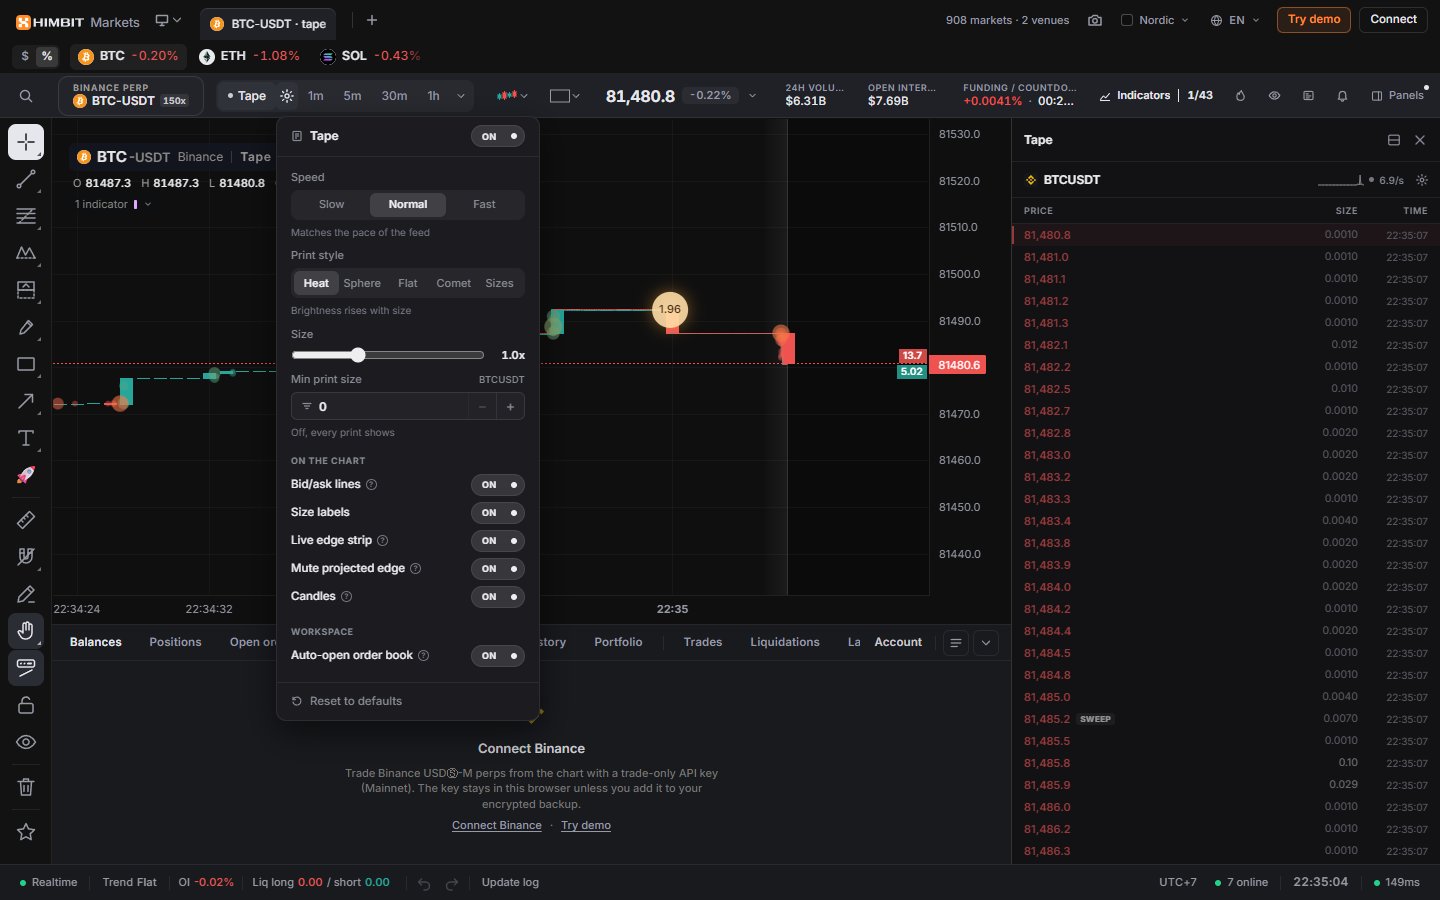Screen dimensions: 1440x900
Task: Turn off the main Tape toggle
Action: (498, 136)
